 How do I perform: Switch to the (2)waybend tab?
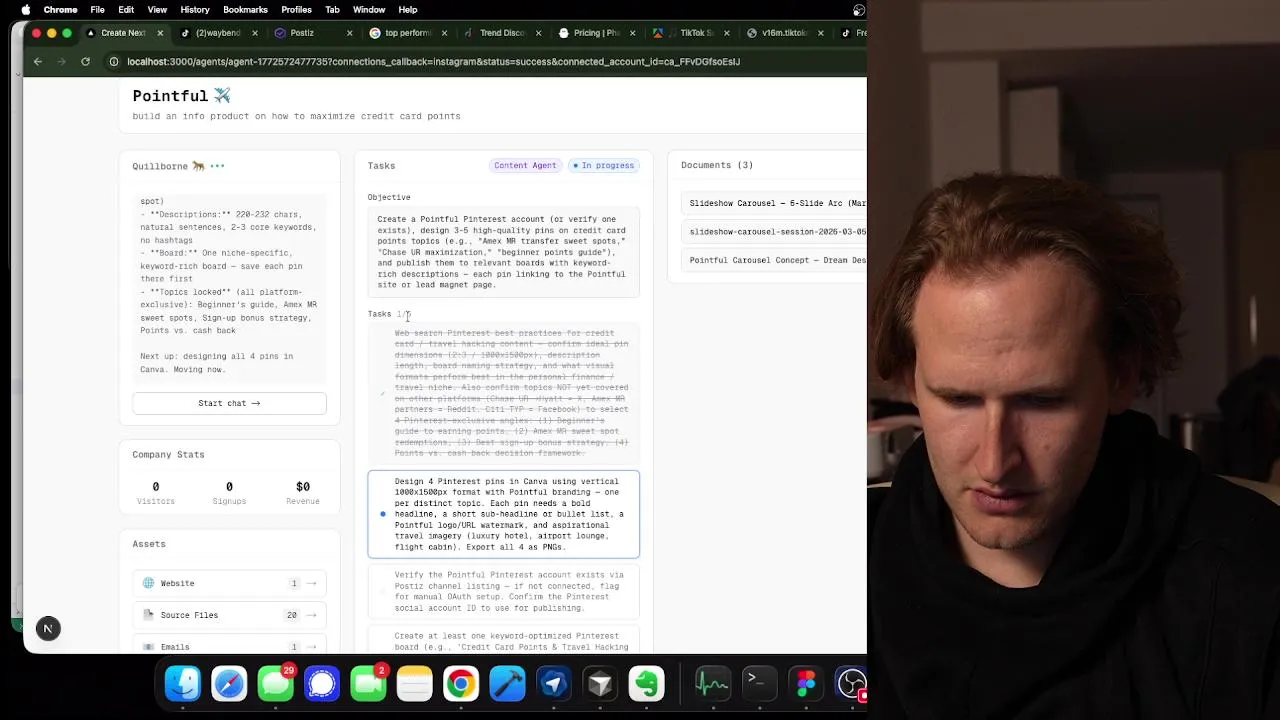click(218, 33)
